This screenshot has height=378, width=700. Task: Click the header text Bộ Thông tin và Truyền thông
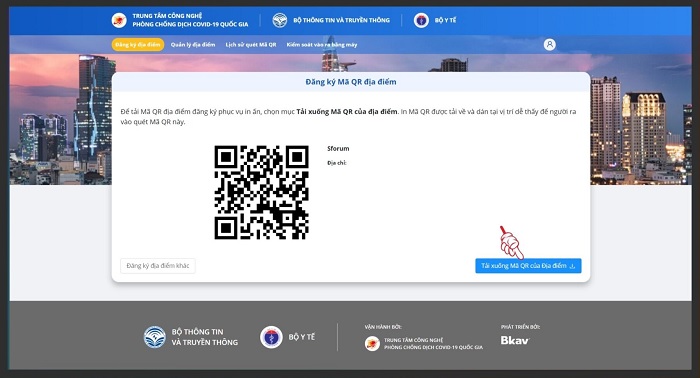(342, 20)
